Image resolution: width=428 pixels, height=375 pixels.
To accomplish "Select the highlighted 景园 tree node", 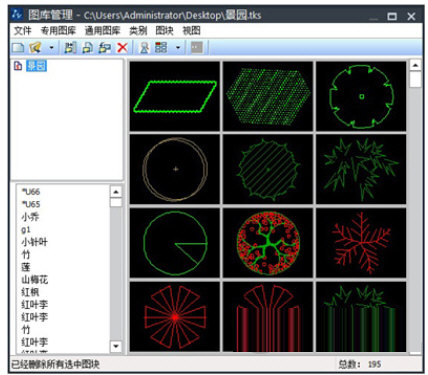I will (36, 66).
